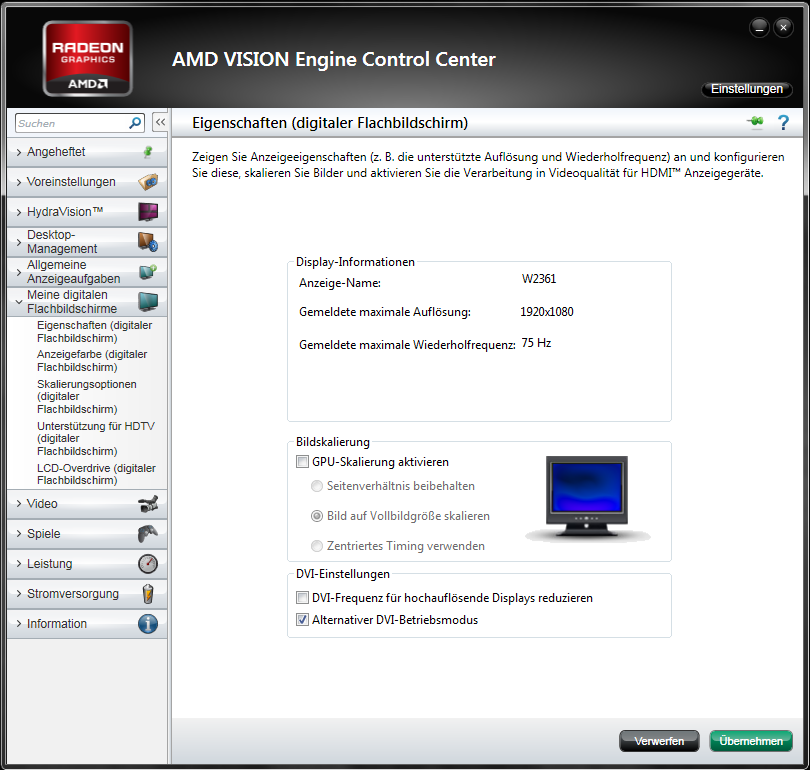Expand the HydraVision section
The width and height of the screenshot is (810, 770).
click(87, 212)
